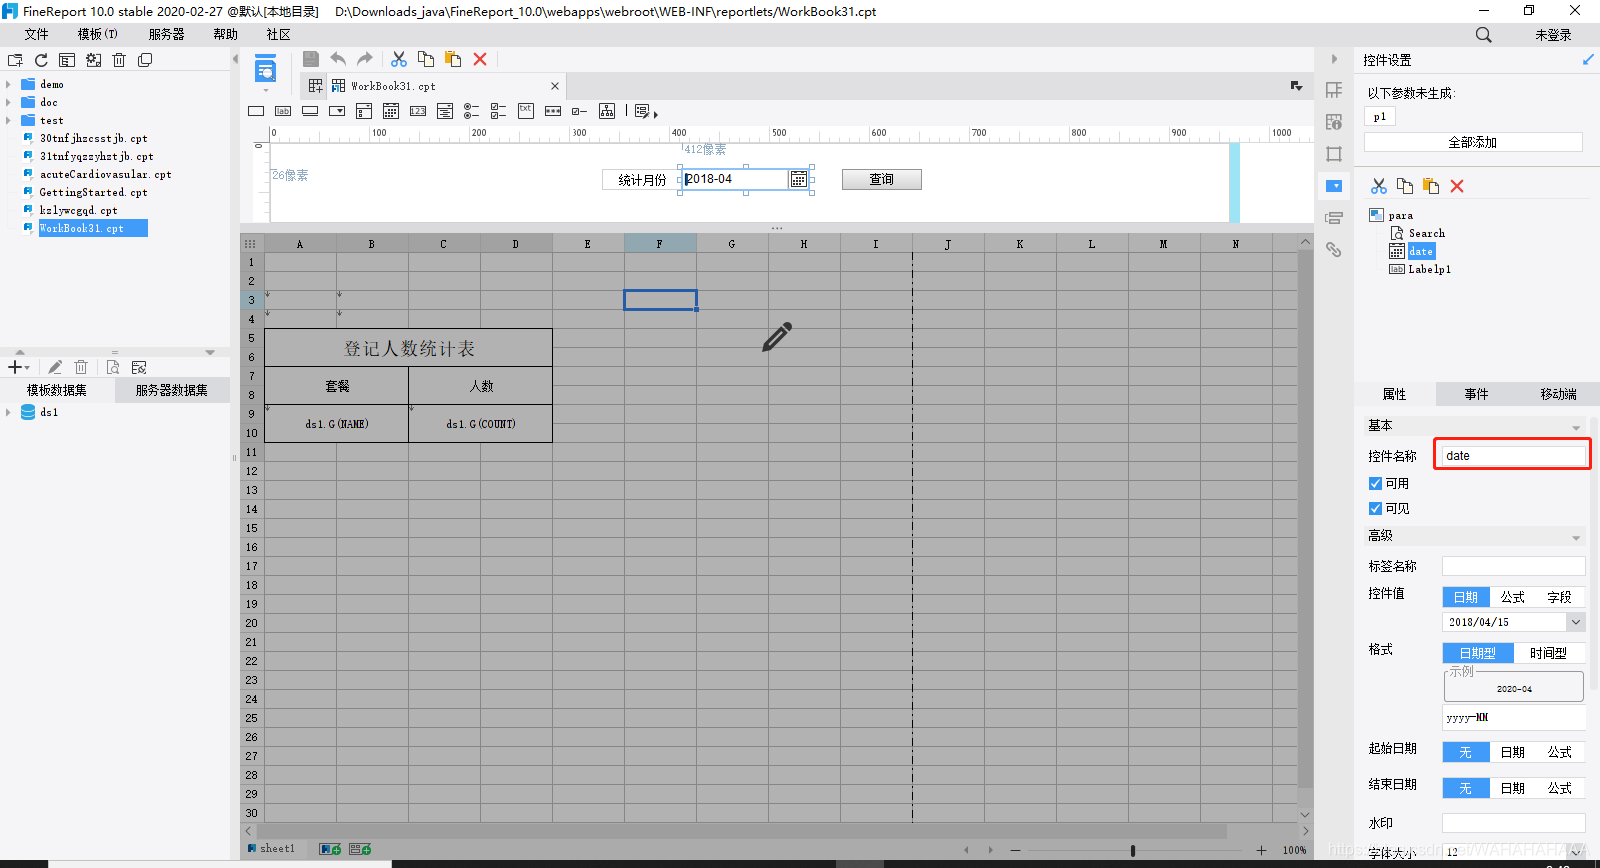Select the tree view widget tool
The width and height of the screenshot is (1600, 868).
[x=607, y=111]
